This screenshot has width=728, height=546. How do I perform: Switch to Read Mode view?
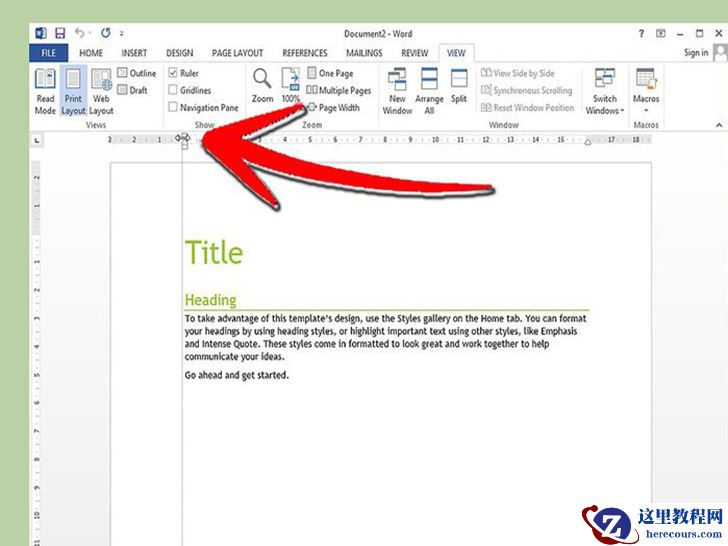pyautogui.click(x=45, y=91)
